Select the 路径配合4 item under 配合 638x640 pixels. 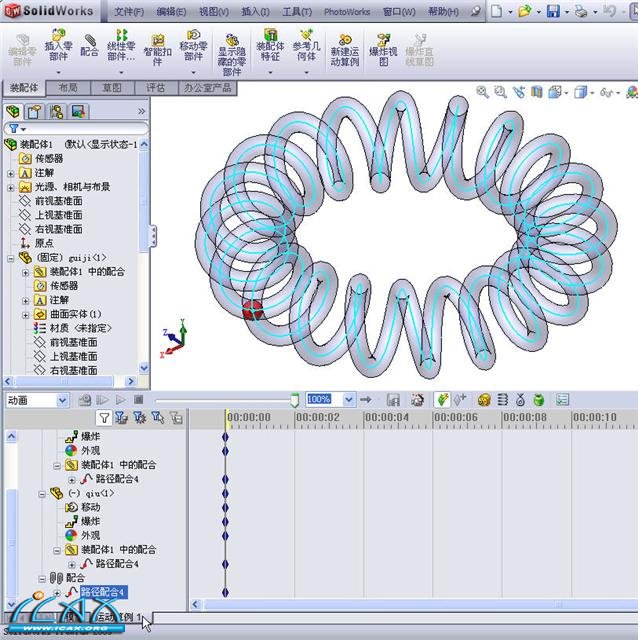103,592
